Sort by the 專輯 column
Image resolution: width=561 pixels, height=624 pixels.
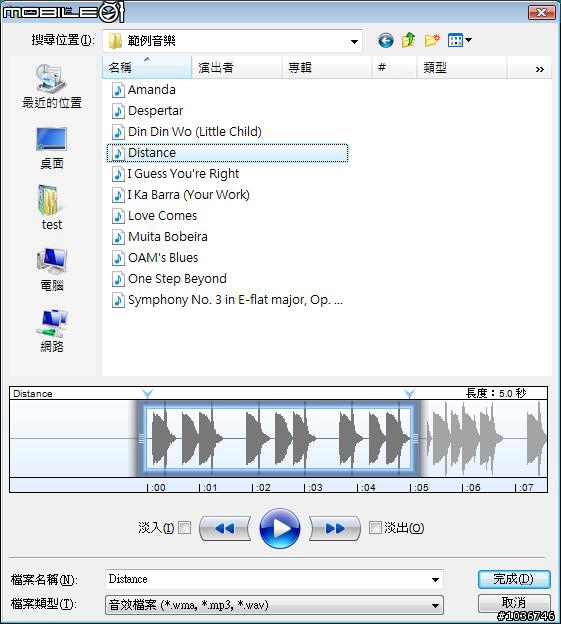(327, 68)
